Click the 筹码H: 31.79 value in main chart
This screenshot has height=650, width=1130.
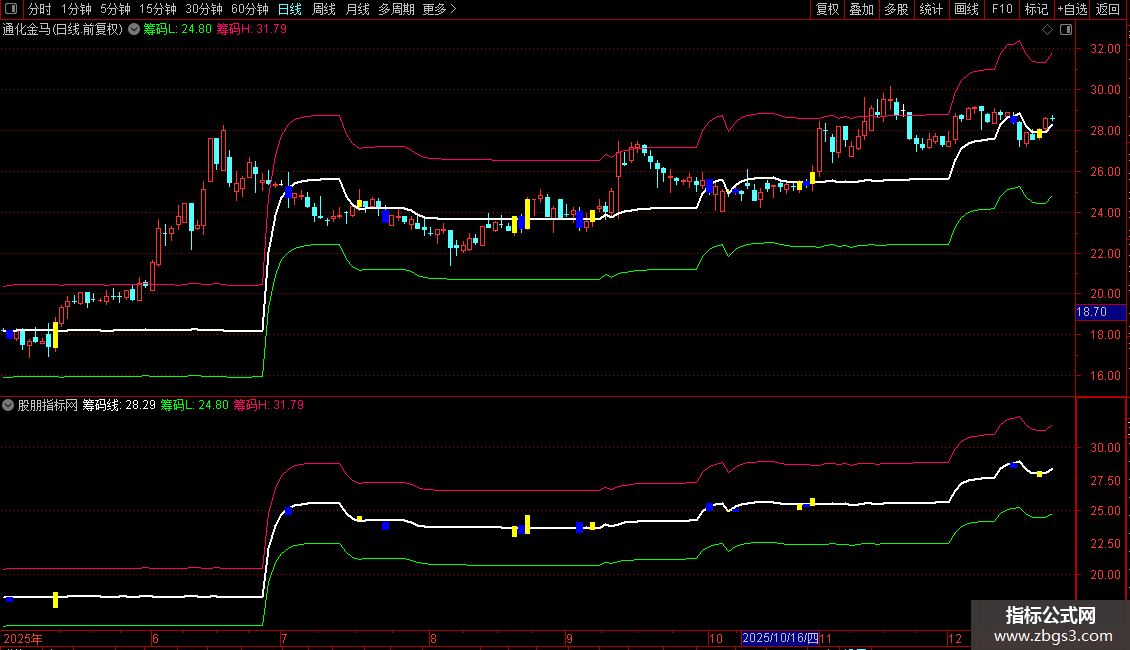252,29
